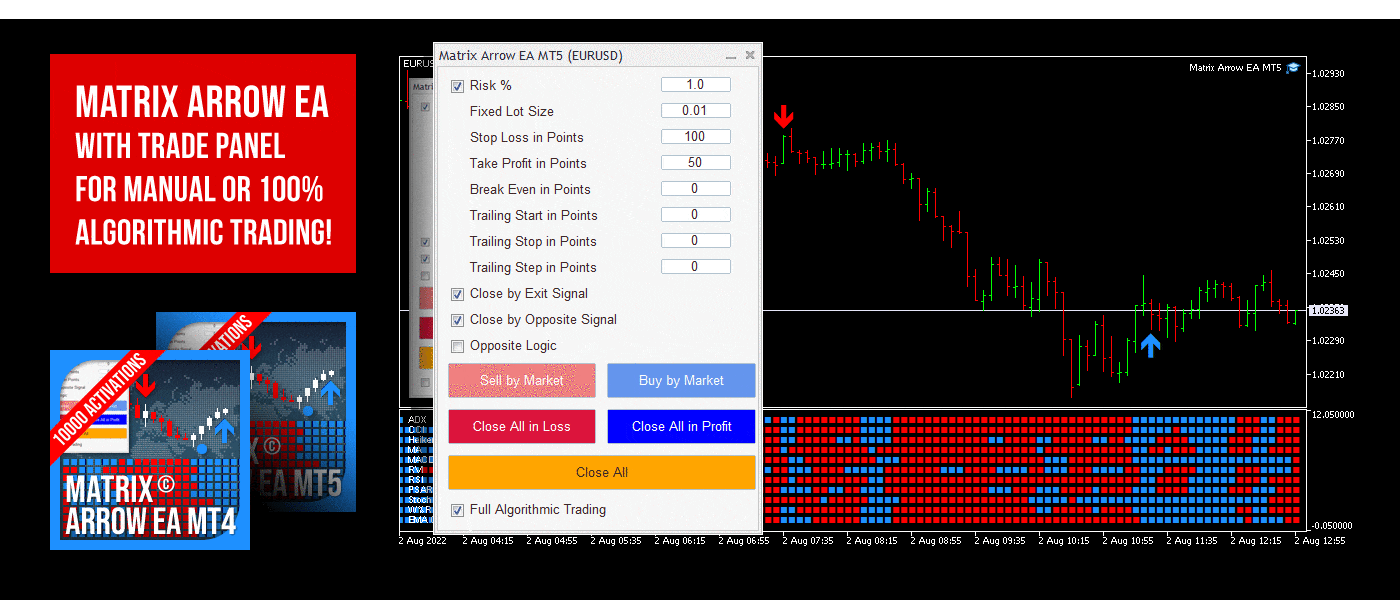Click the Take Profit in Points label

pyautogui.click(x=528, y=163)
